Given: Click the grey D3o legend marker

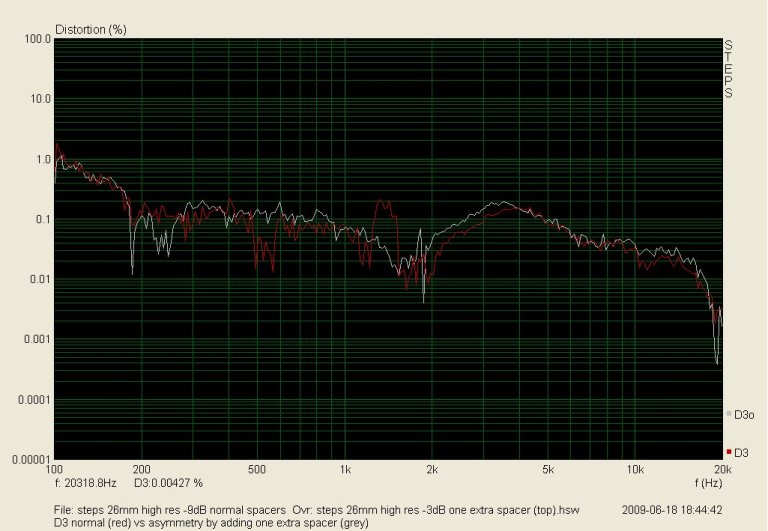Looking at the screenshot, I should pos(729,414).
